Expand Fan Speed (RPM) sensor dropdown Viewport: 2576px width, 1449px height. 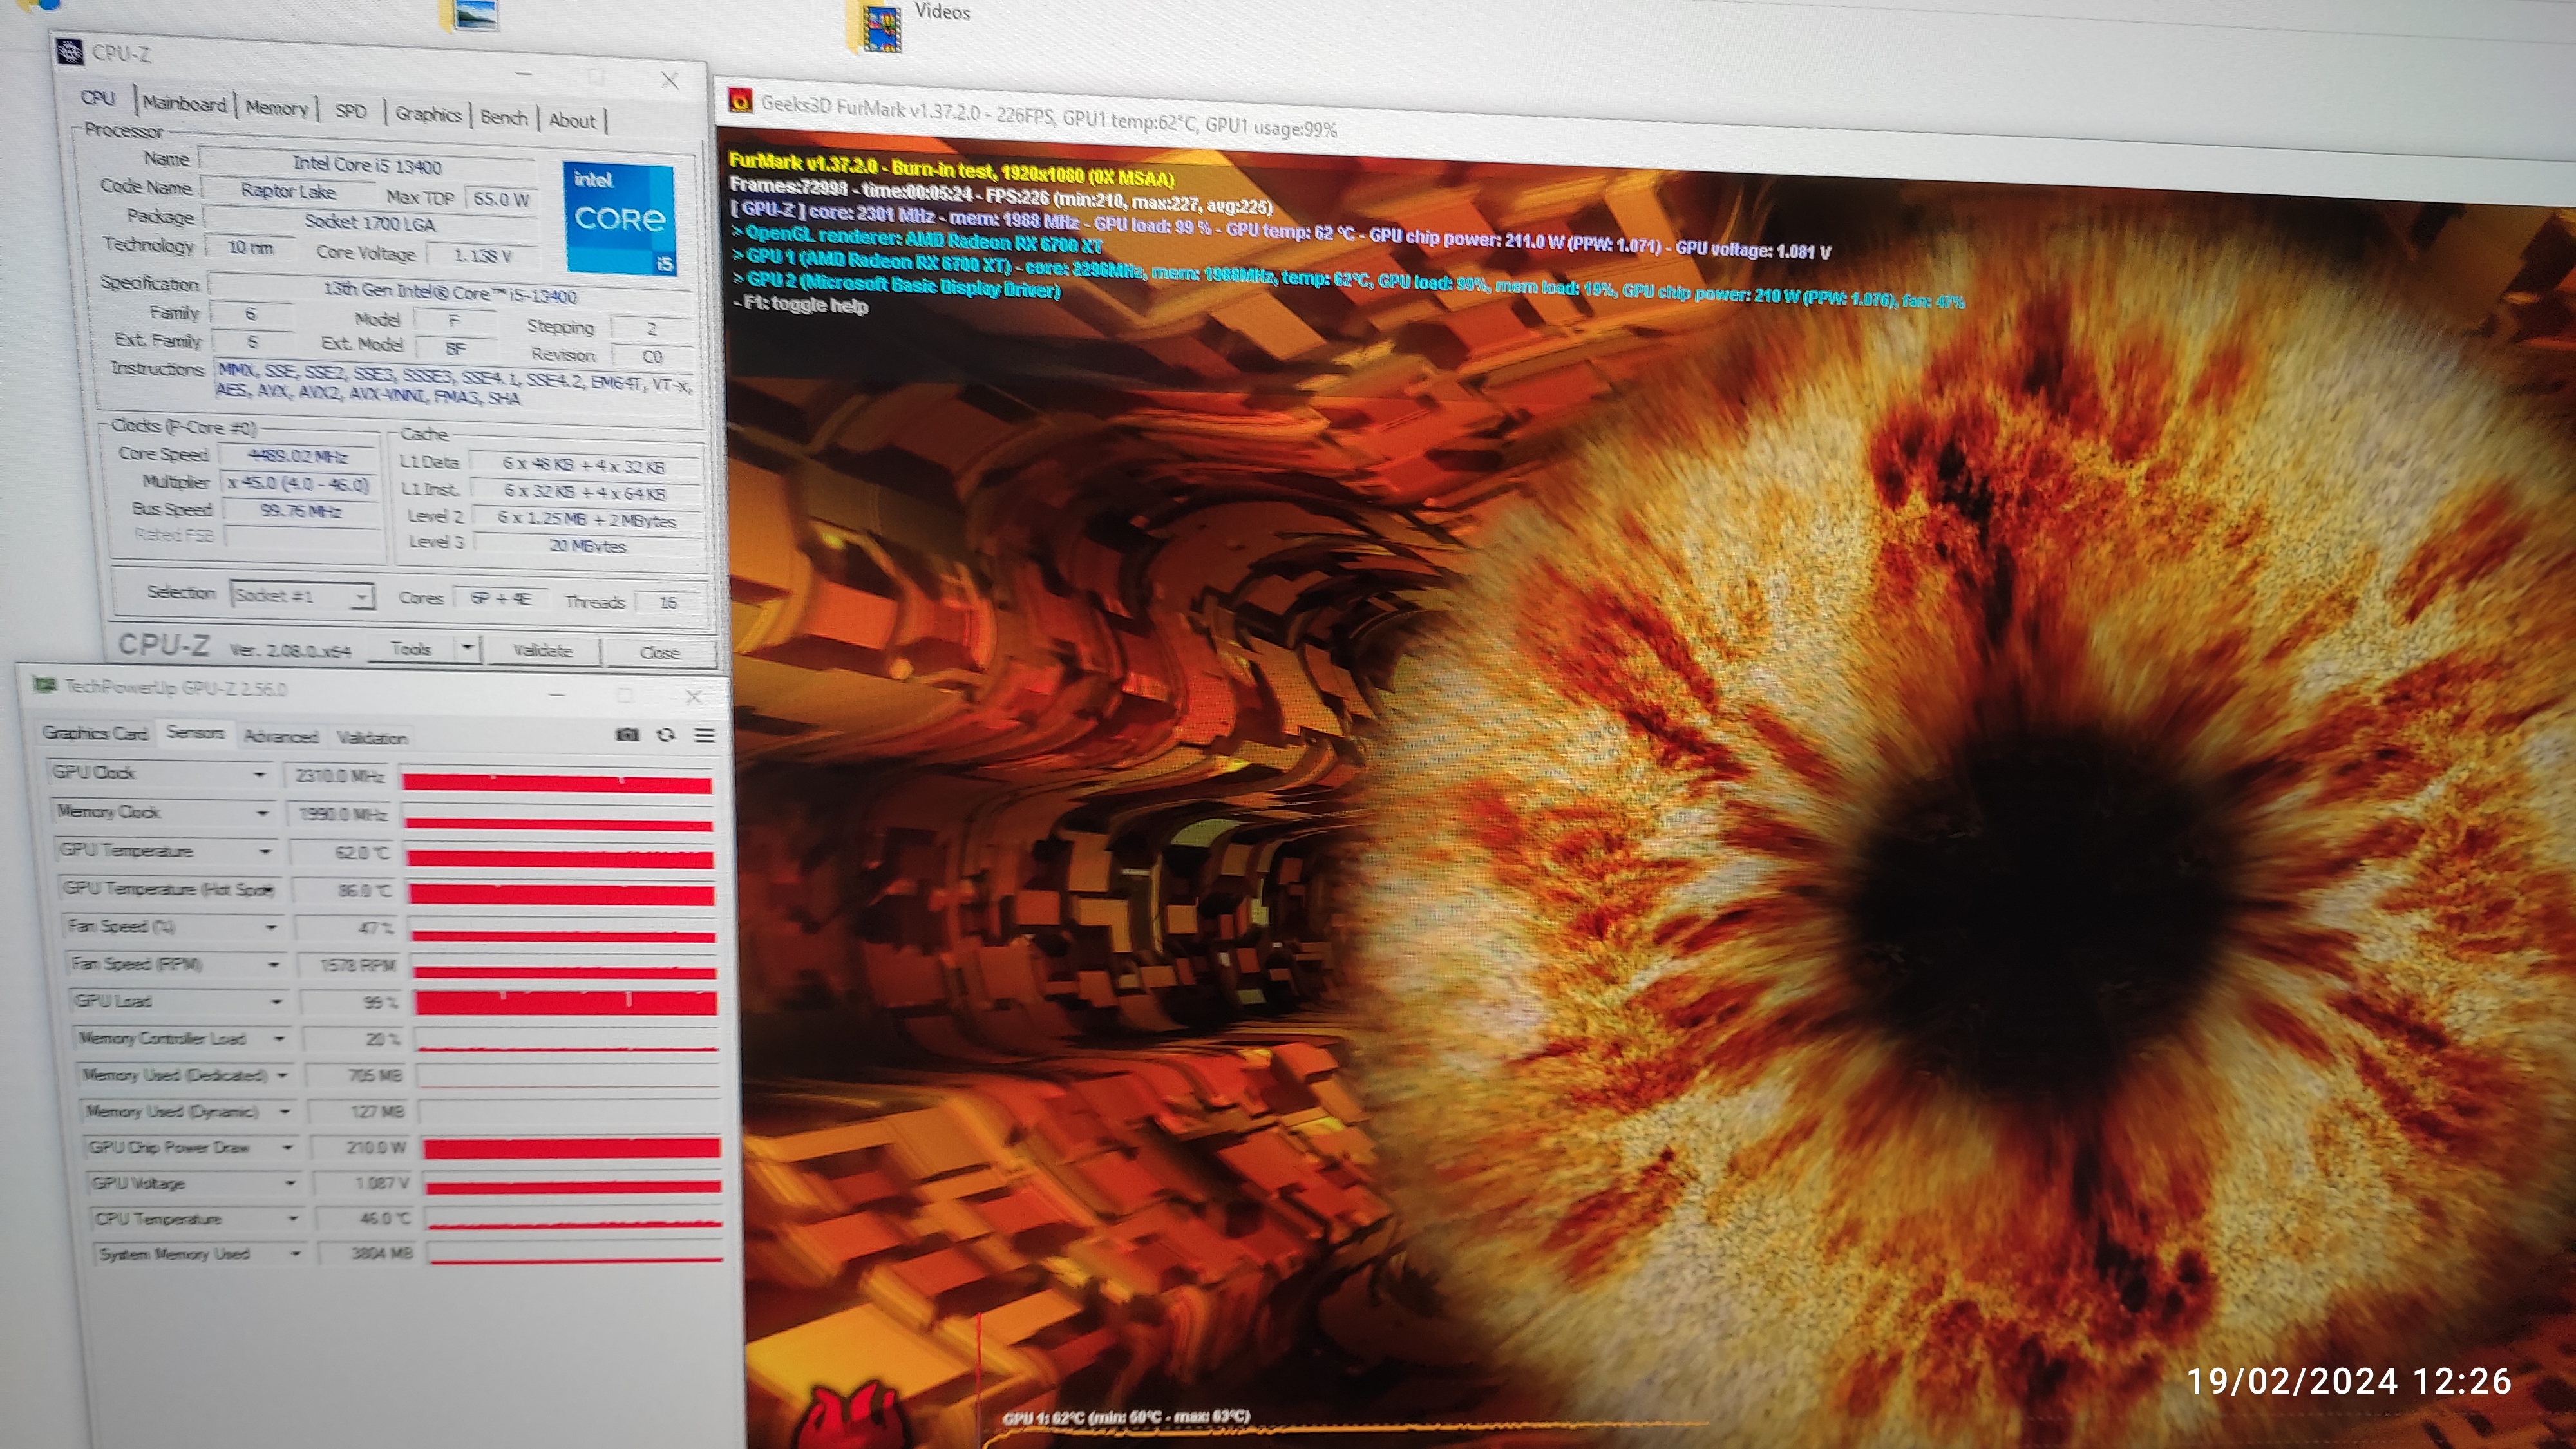tap(274, 965)
